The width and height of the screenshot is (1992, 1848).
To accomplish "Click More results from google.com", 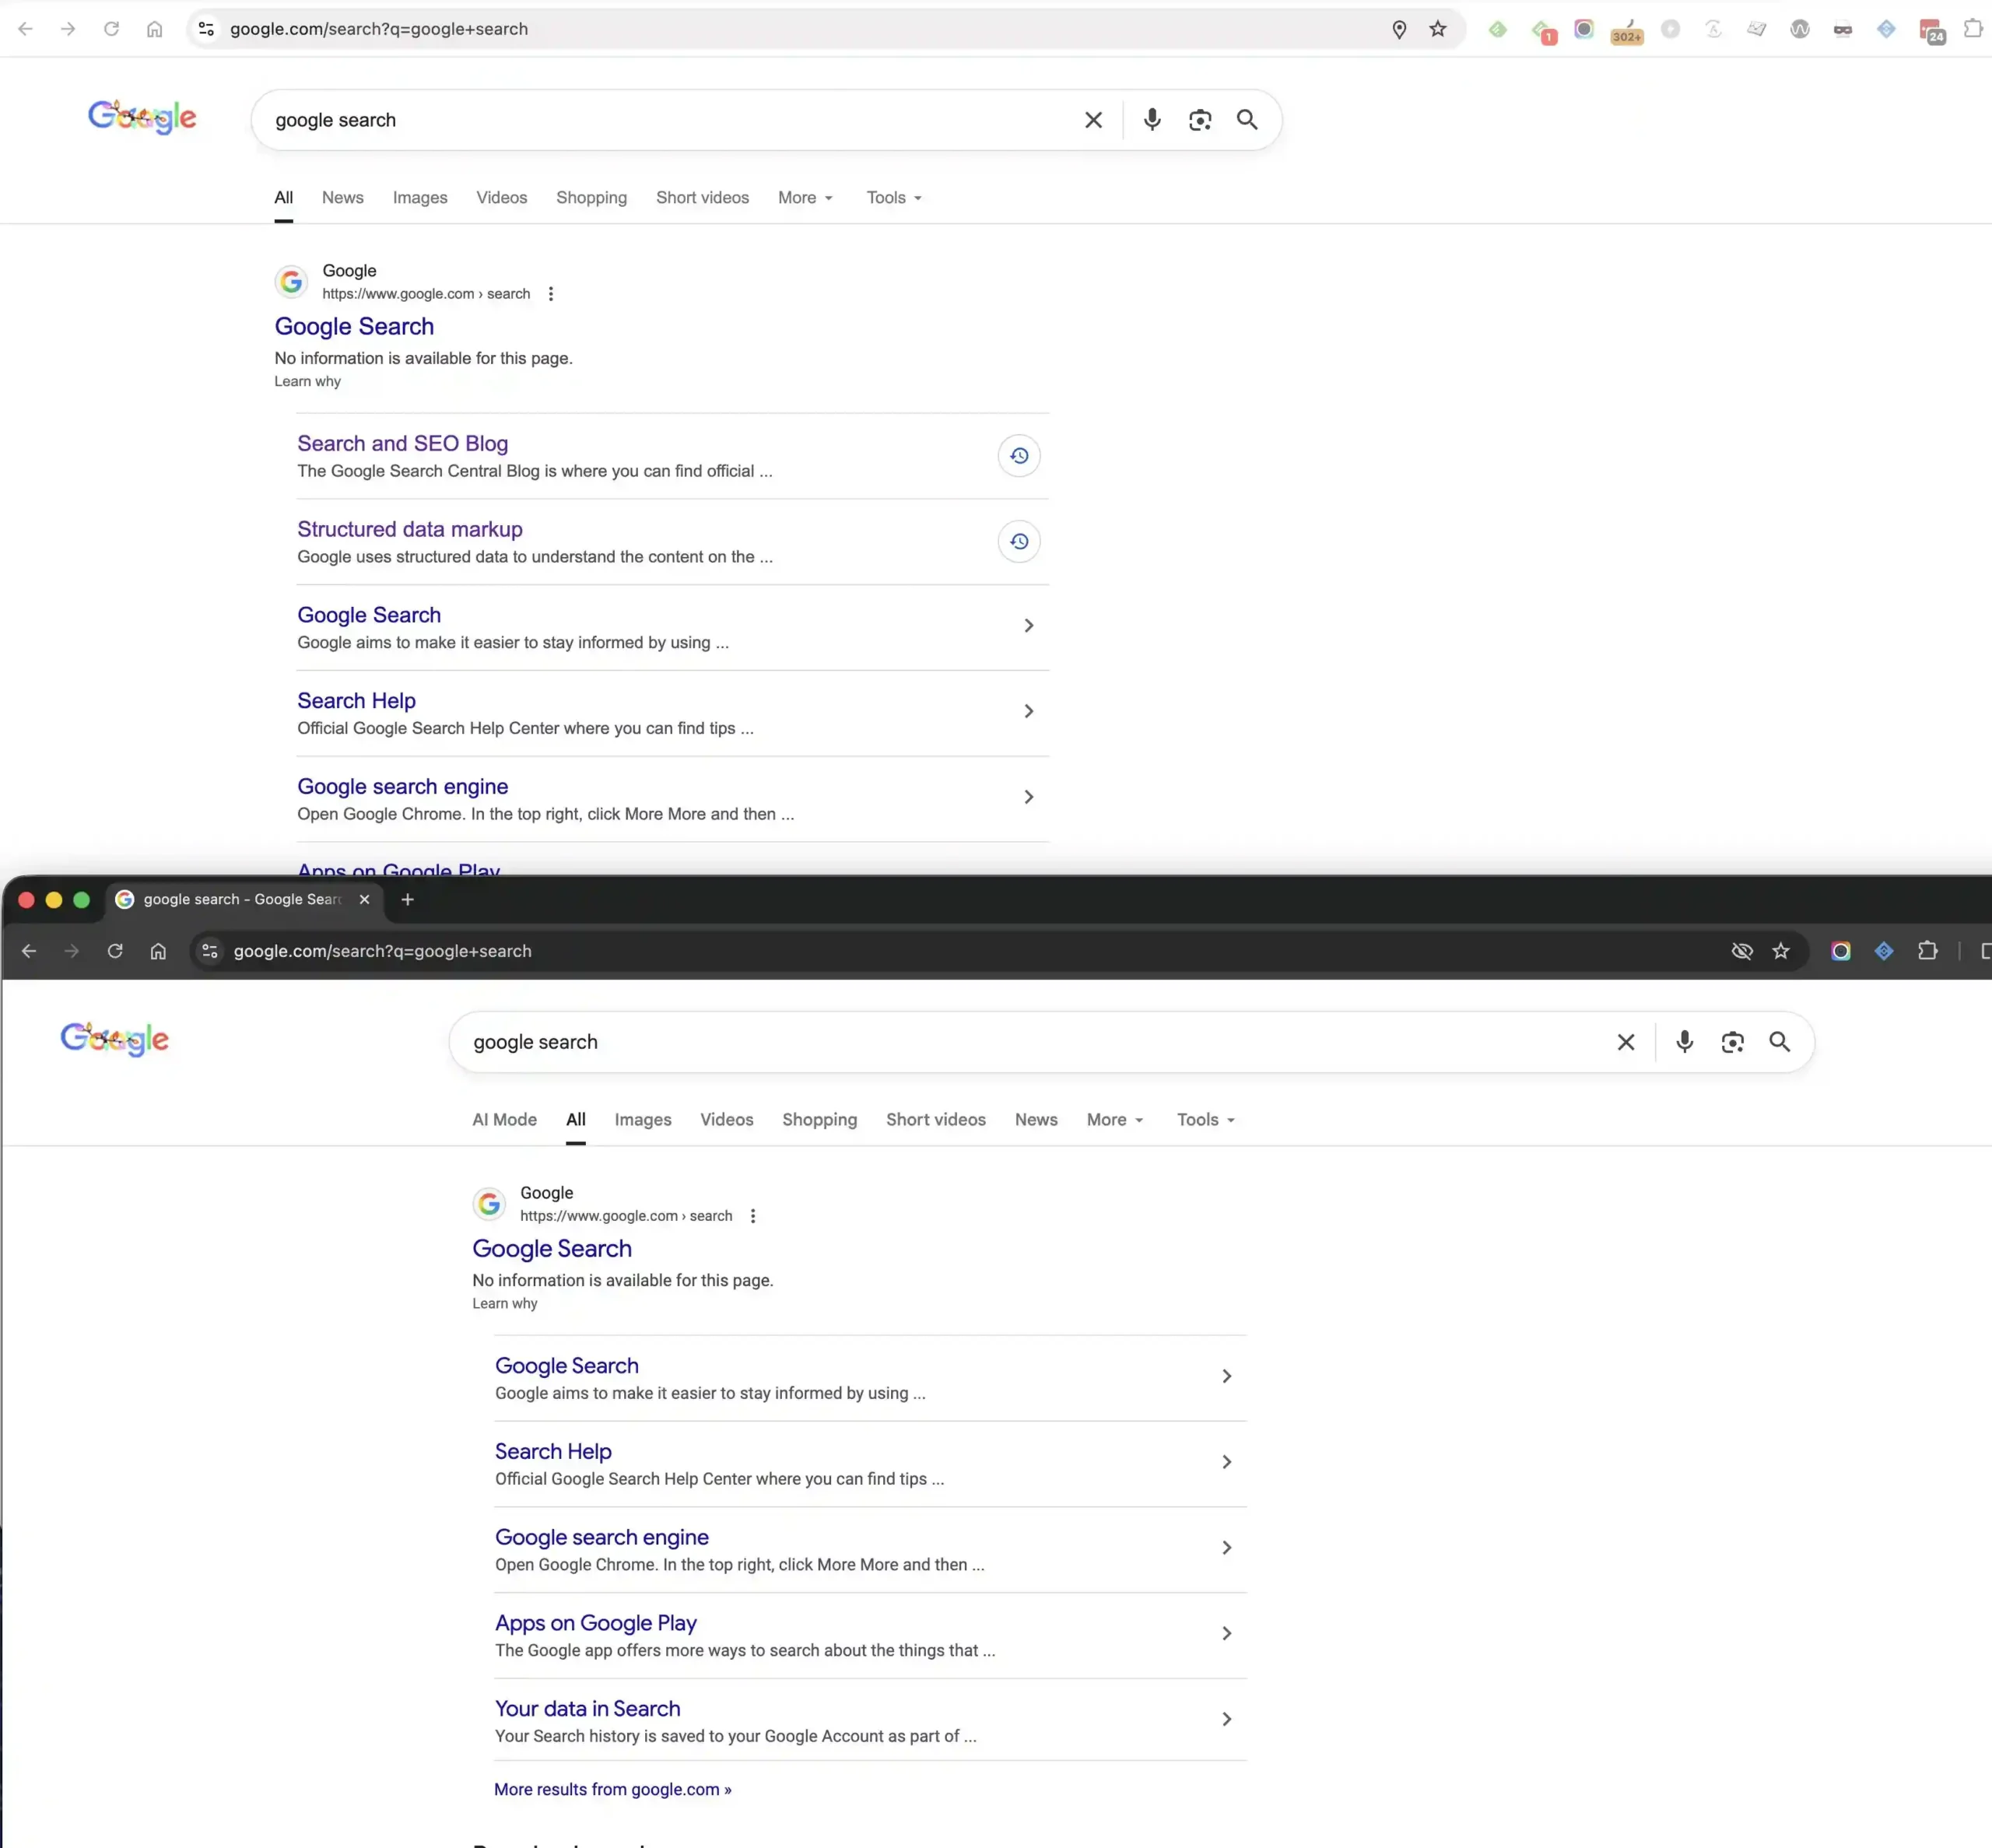I will (613, 1789).
